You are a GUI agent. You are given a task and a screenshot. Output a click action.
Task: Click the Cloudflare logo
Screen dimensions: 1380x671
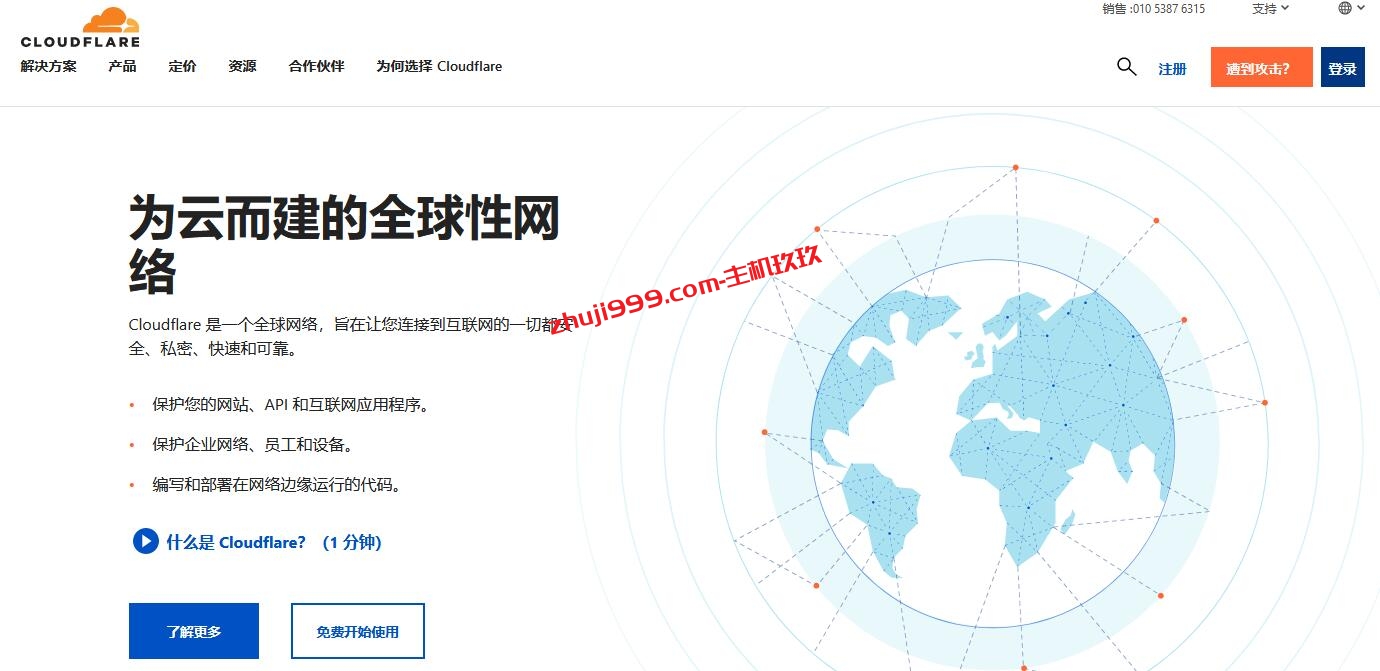pos(80,27)
